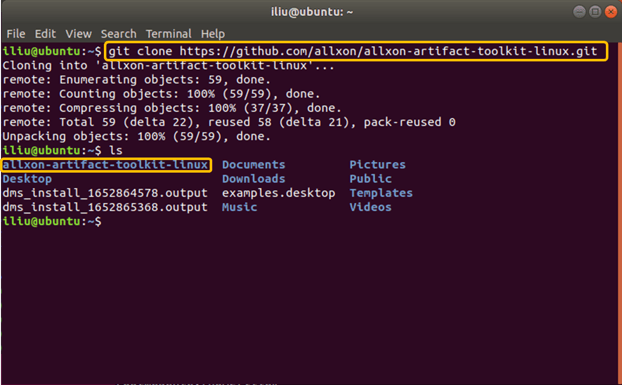
Task: Click the allxon-artifact-toolkit-linux folder name
Action: pos(105,165)
